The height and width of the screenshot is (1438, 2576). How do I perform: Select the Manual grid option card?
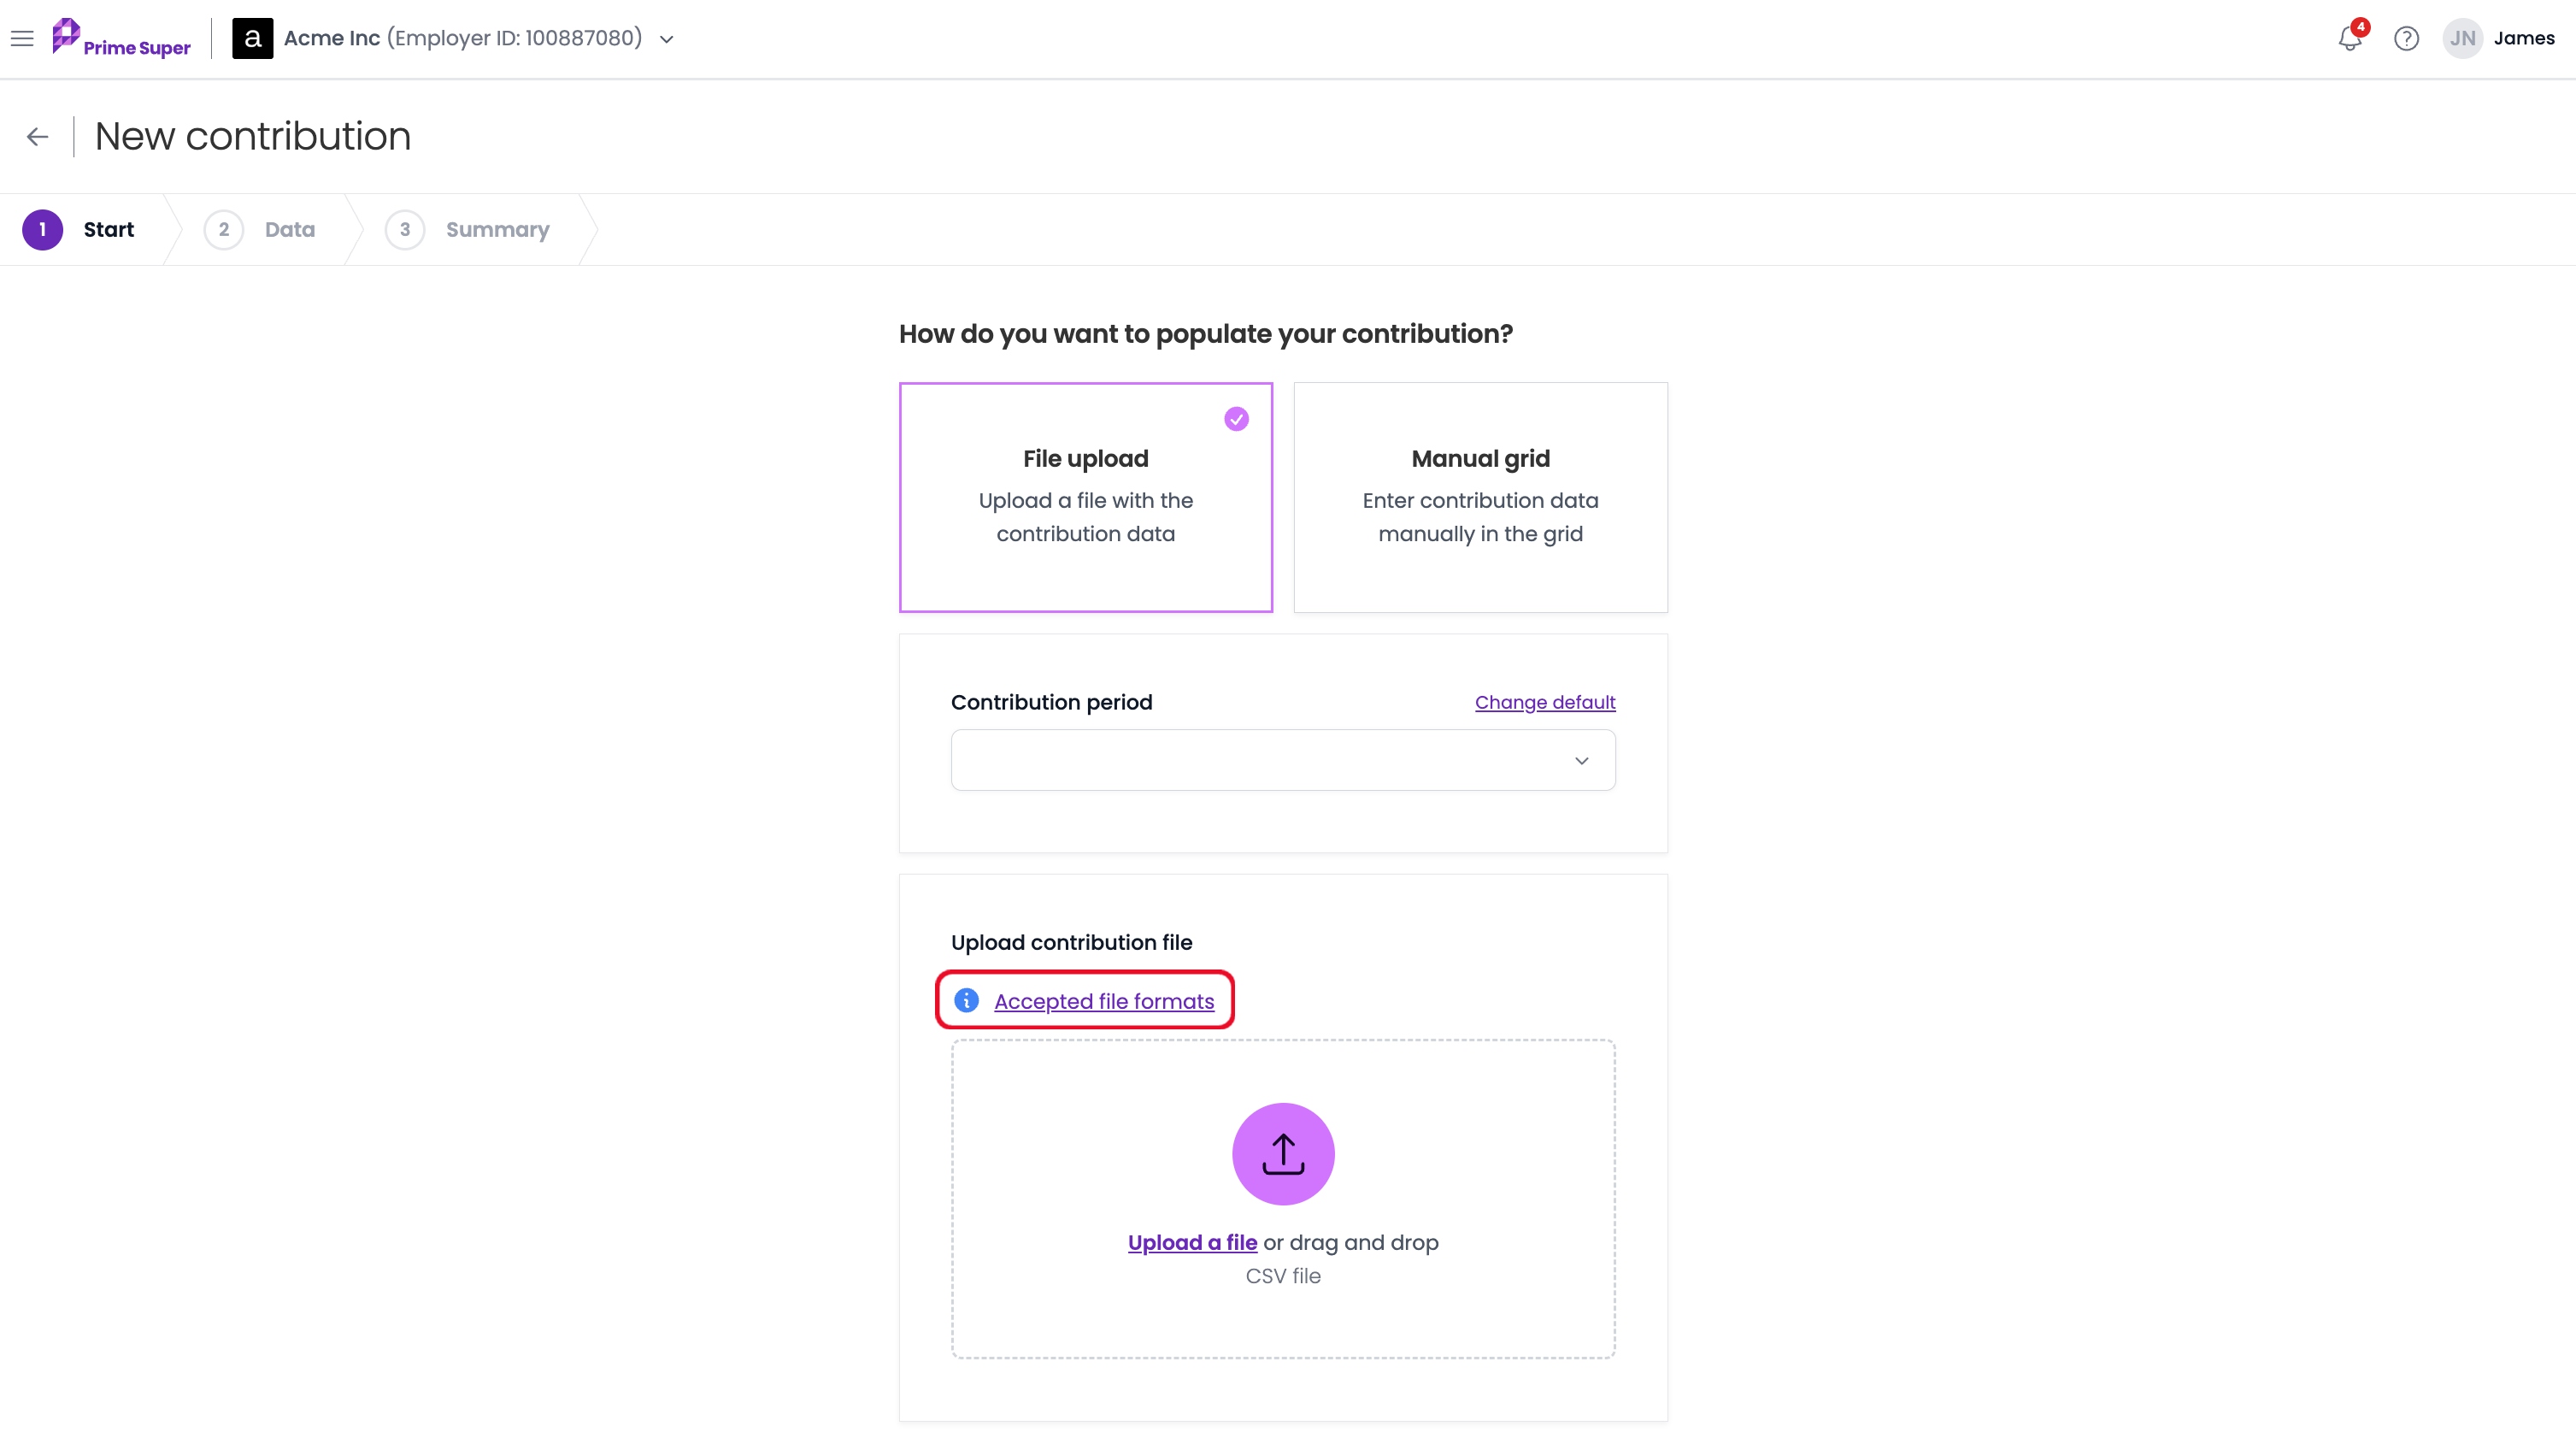(x=1480, y=497)
